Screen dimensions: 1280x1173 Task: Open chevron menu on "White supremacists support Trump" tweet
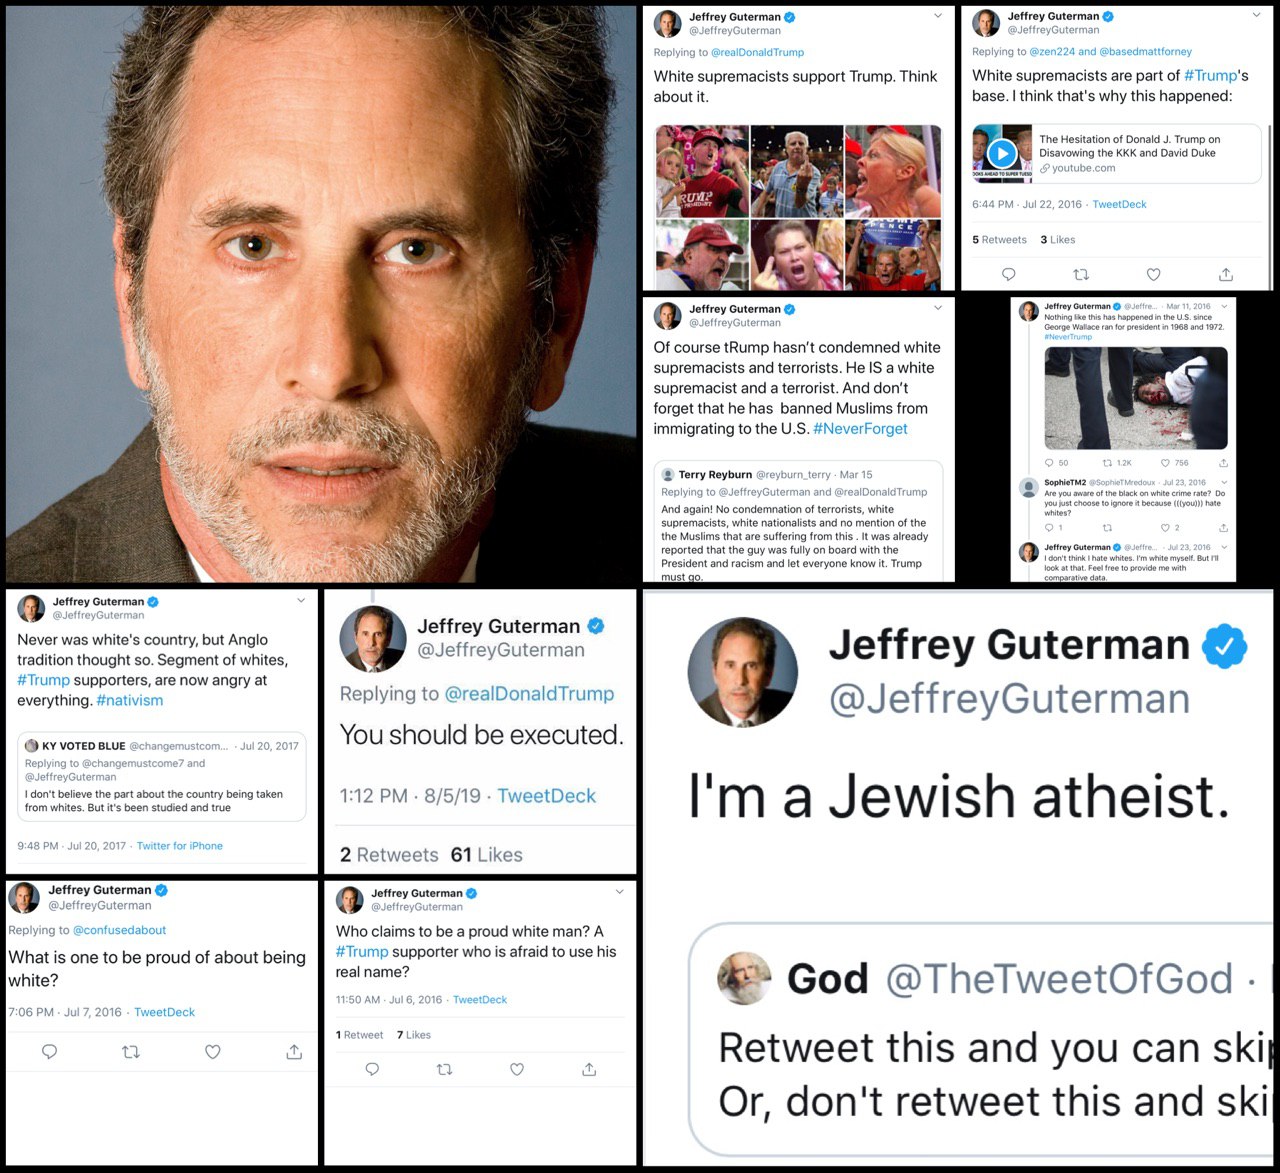tap(937, 16)
